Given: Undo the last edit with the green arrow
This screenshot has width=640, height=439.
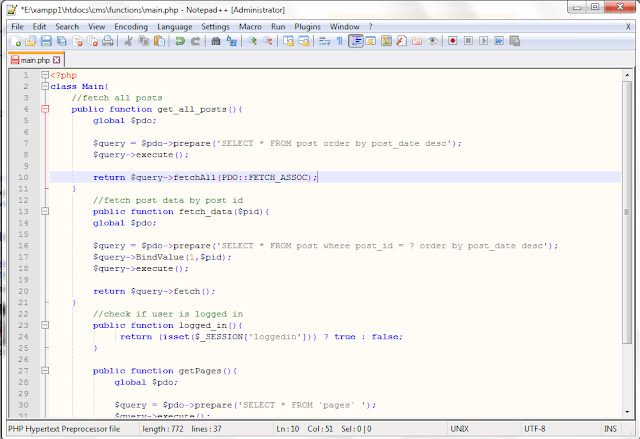Looking at the screenshot, I should pyautogui.click(x=180, y=41).
